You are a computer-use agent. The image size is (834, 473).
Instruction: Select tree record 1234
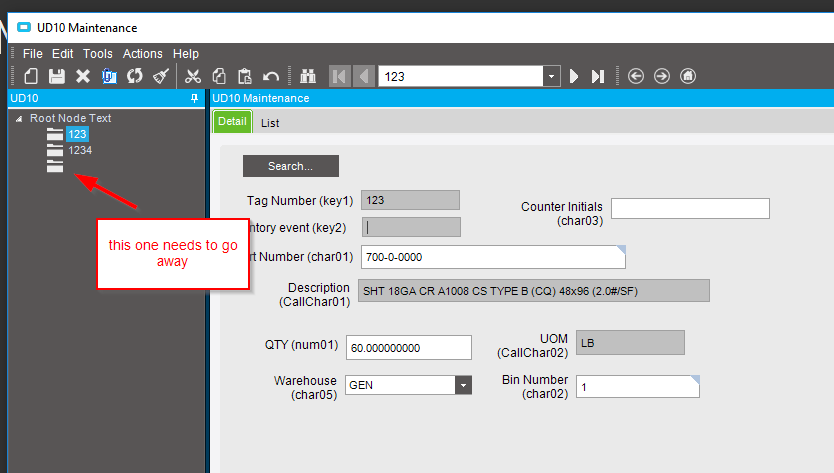80,150
